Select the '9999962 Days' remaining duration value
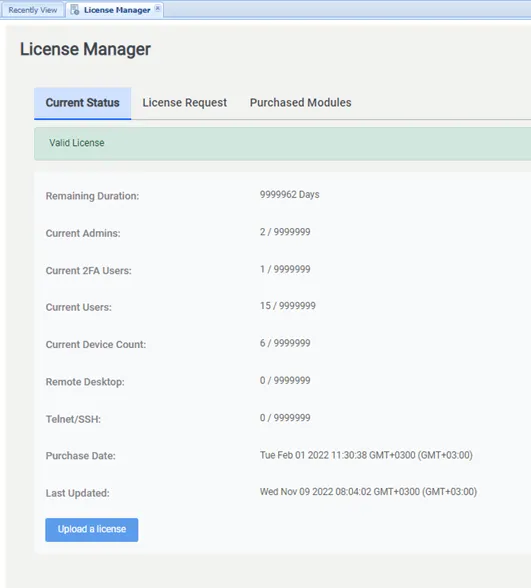The height and width of the screenshot is (588, 531). pyautogui.click(x=290, y=195)
